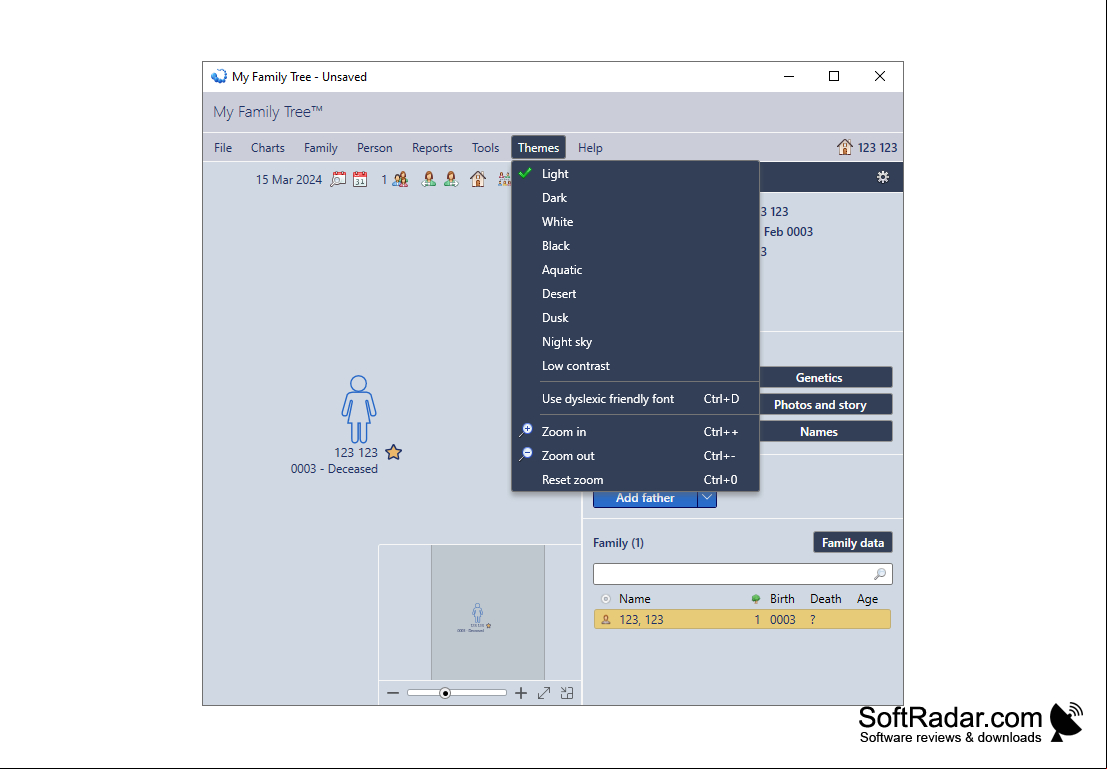Maximize the My Family Tree window
Screen dimensions: 1107x769
click(834, 76)
